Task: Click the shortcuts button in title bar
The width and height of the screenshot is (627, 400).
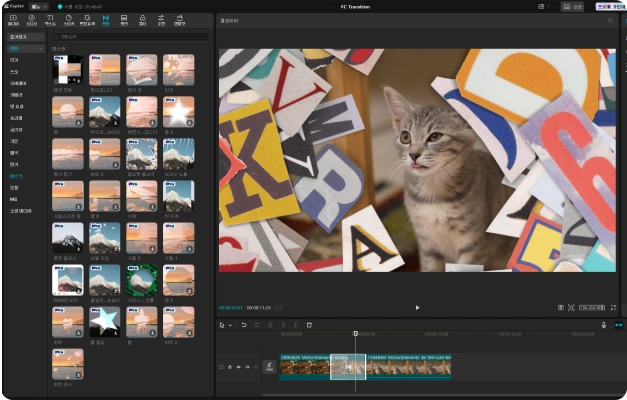Action: [x=572, y=6]
